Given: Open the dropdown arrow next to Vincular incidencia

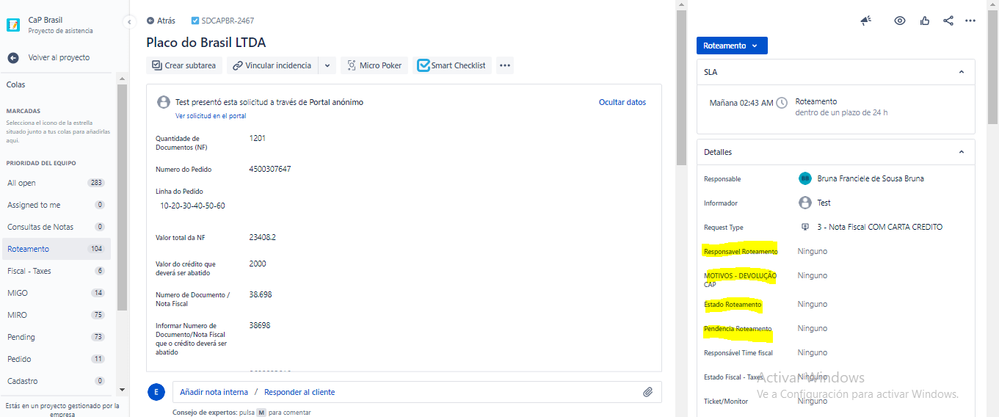Looking at the screenshot, I should tap(327, 65).
